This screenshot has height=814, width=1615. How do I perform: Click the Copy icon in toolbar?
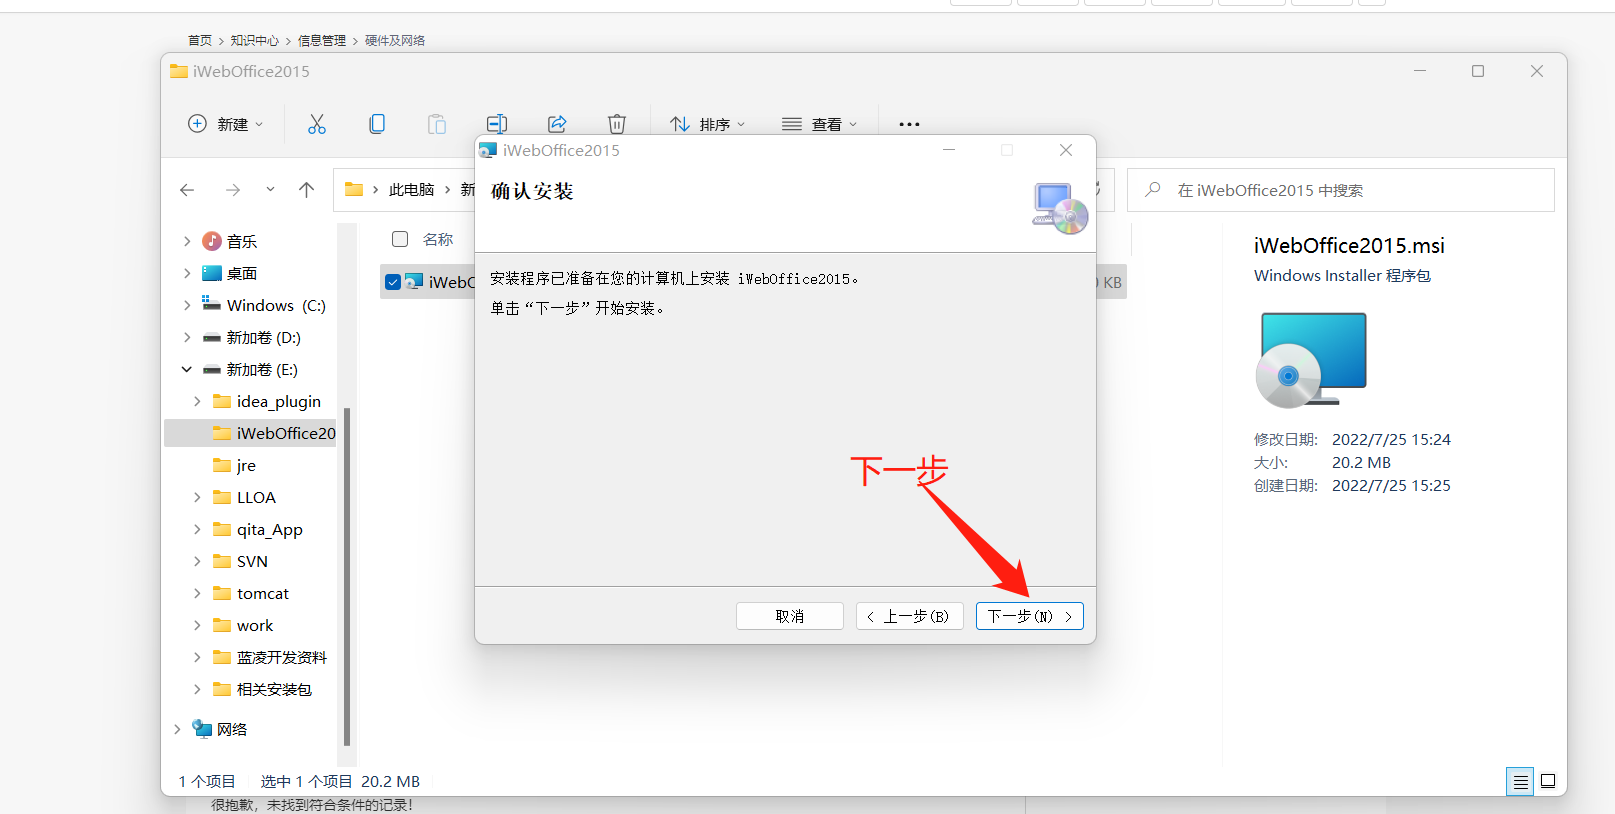tap(377, 124)
